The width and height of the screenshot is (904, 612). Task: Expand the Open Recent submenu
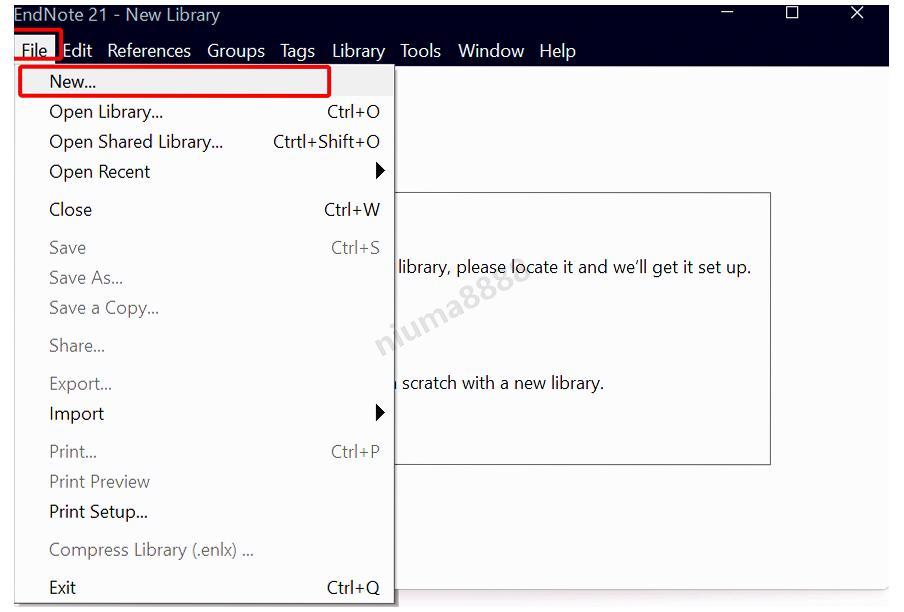[x=205, y=171]
